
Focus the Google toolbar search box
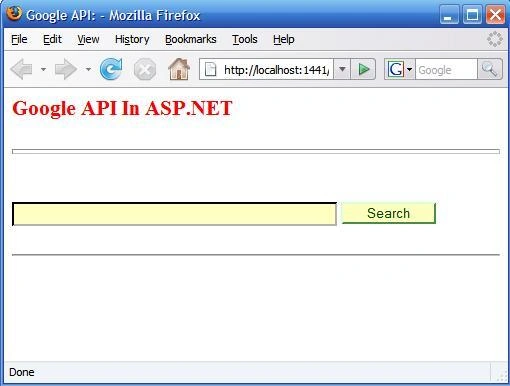[x=446, y=70]
